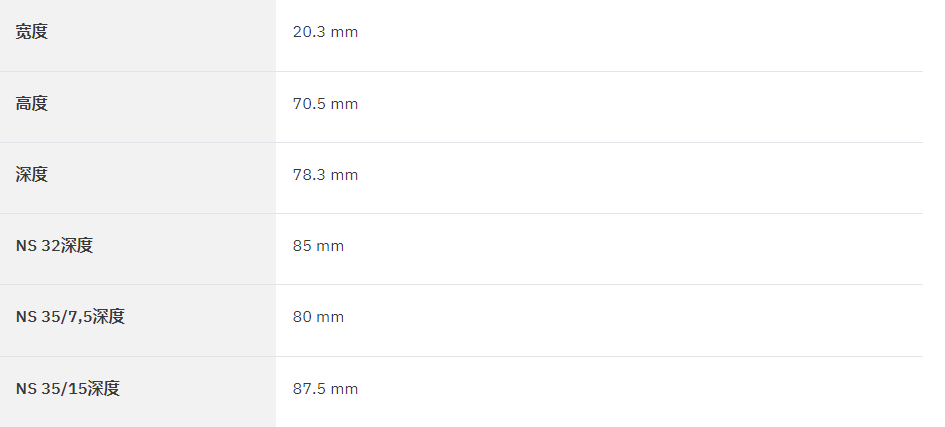Click the NS 35/7,5深度 label
Screen dimensions: 945x427
pos(70,317)
